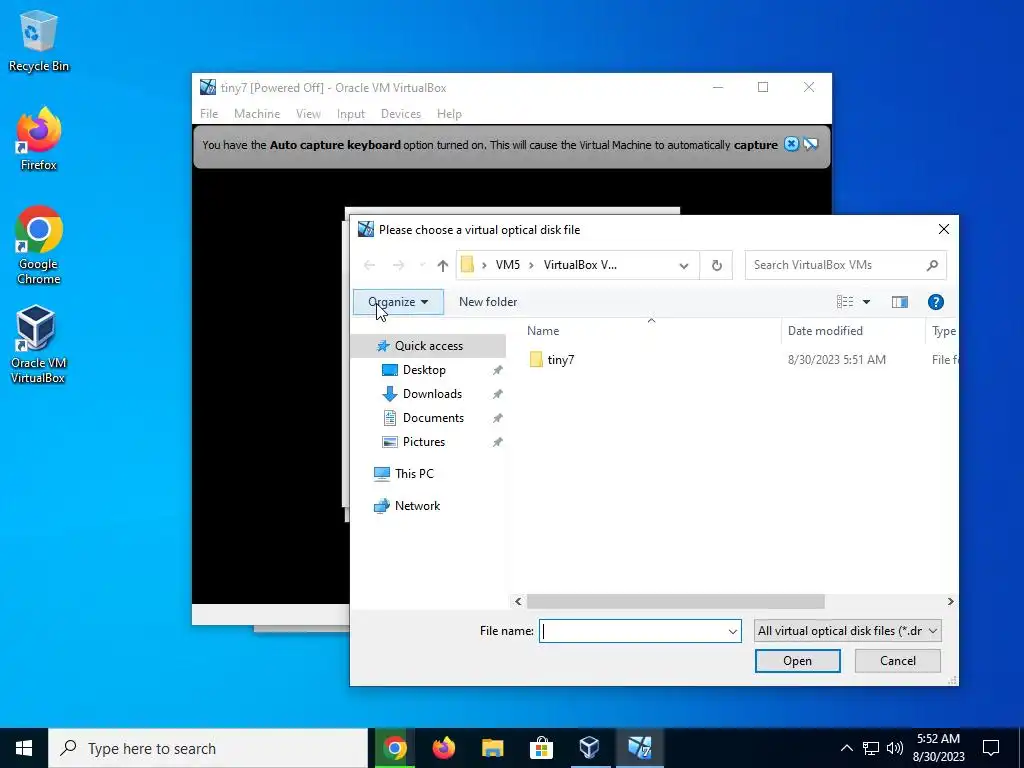Viewport: 1024px width, 768px height.
Task: Click the scroll right arrow of file list
Action: (x=950, y=601)
